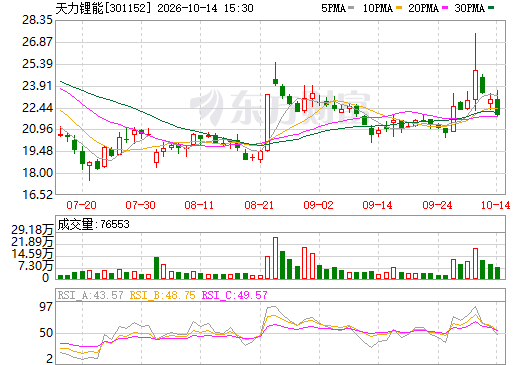This screenshot has height=365, width=520.
Task: Click the last green volume bar at 10-14
Action: tap(498, 273)
